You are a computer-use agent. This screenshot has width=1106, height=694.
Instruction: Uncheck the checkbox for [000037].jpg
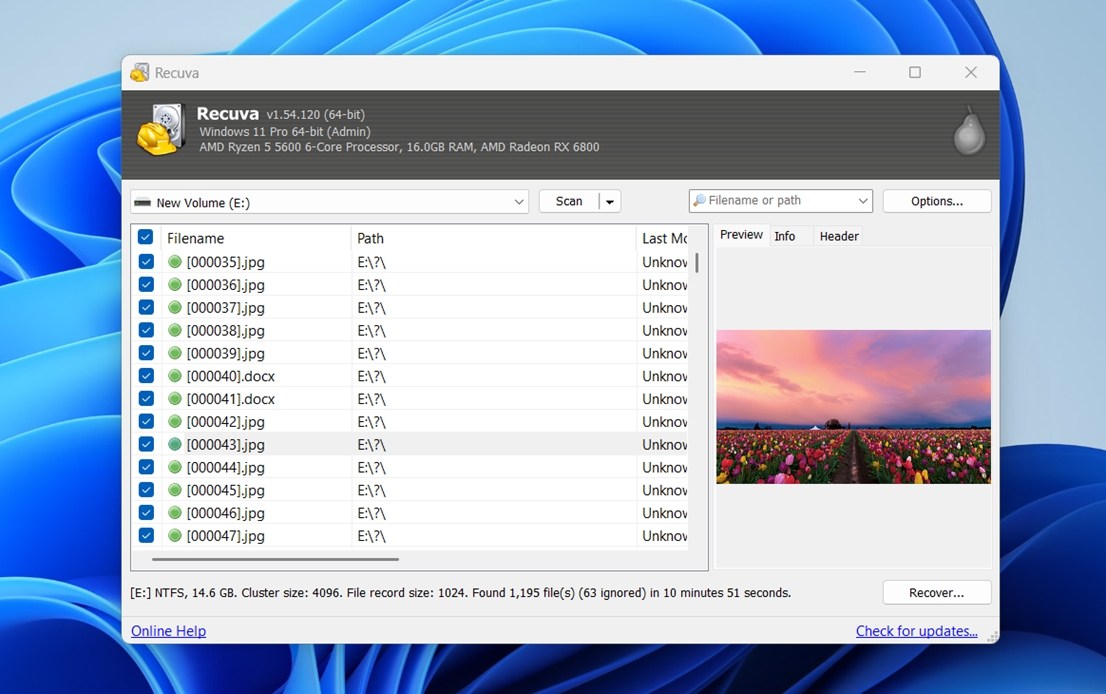click(x=146, y=308)
